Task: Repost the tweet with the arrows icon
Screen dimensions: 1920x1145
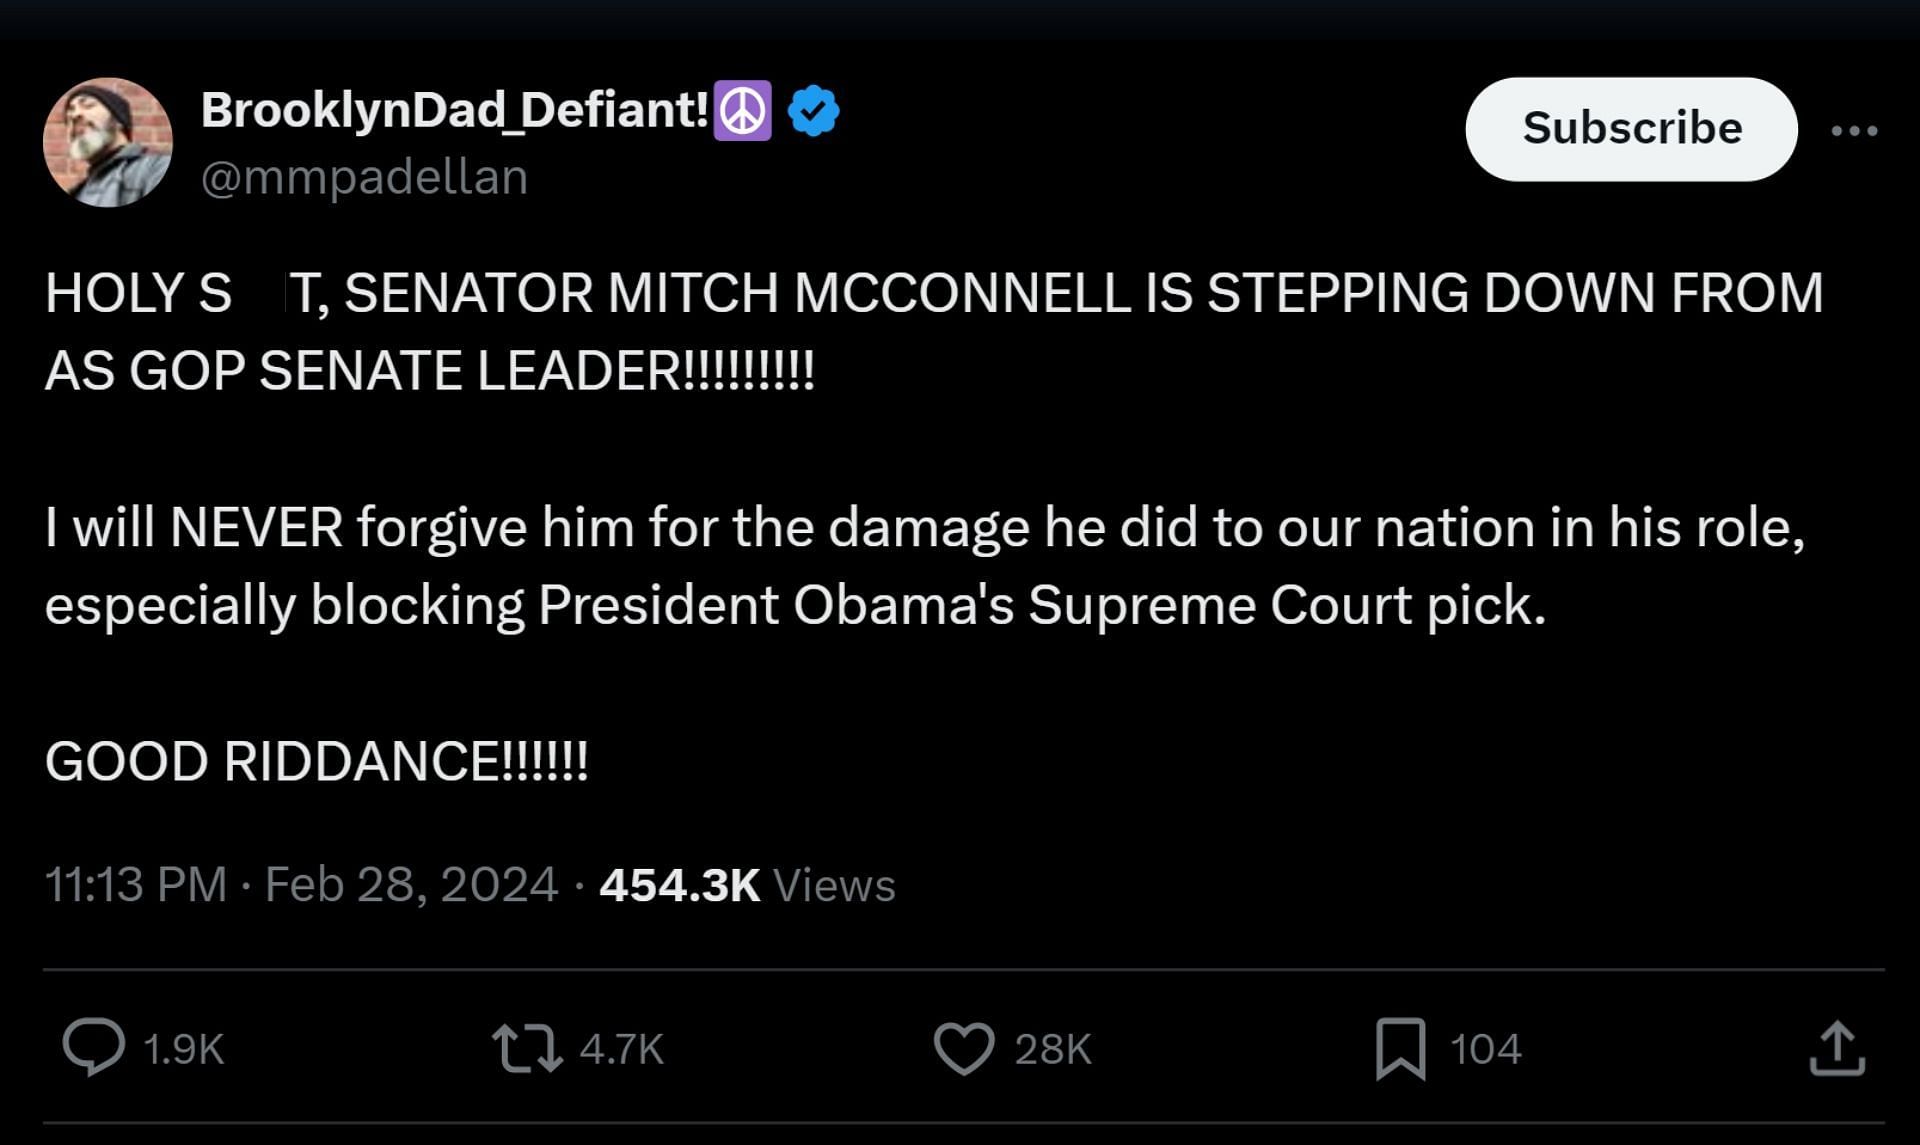Action: tap(527, 1048)
